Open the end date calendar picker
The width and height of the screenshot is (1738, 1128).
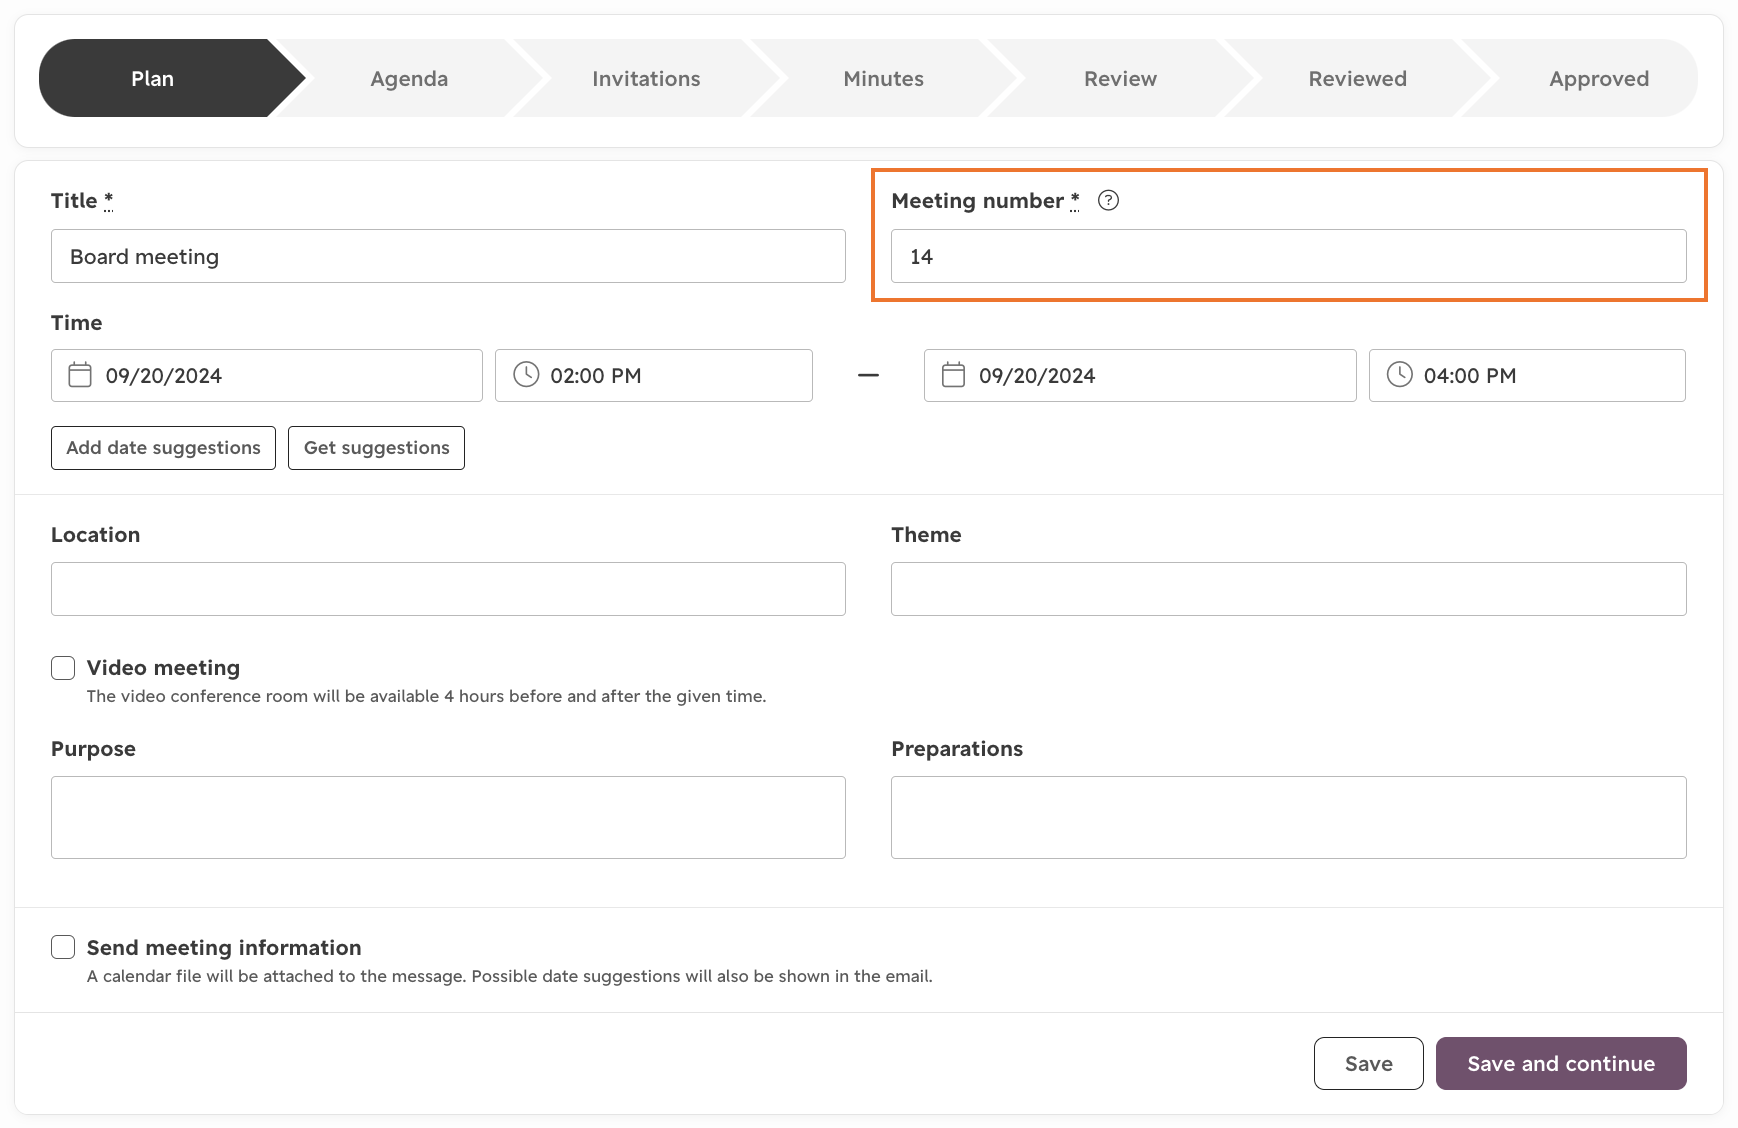951,375
